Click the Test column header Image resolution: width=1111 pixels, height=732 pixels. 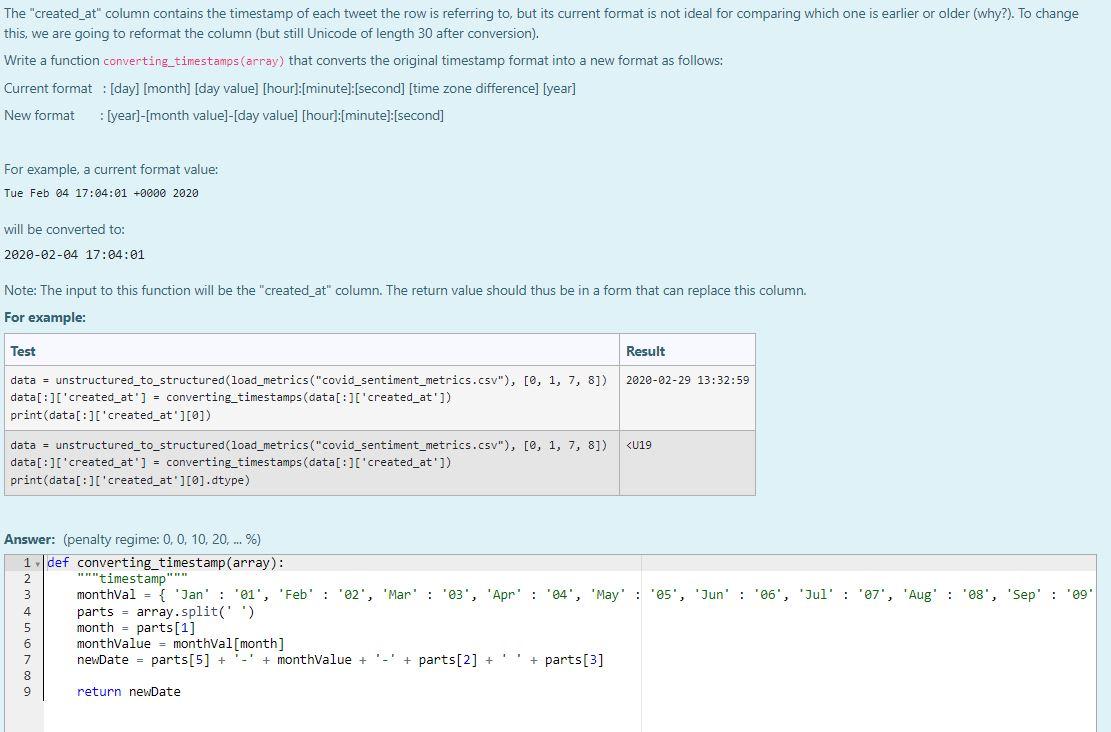[23, 351]
